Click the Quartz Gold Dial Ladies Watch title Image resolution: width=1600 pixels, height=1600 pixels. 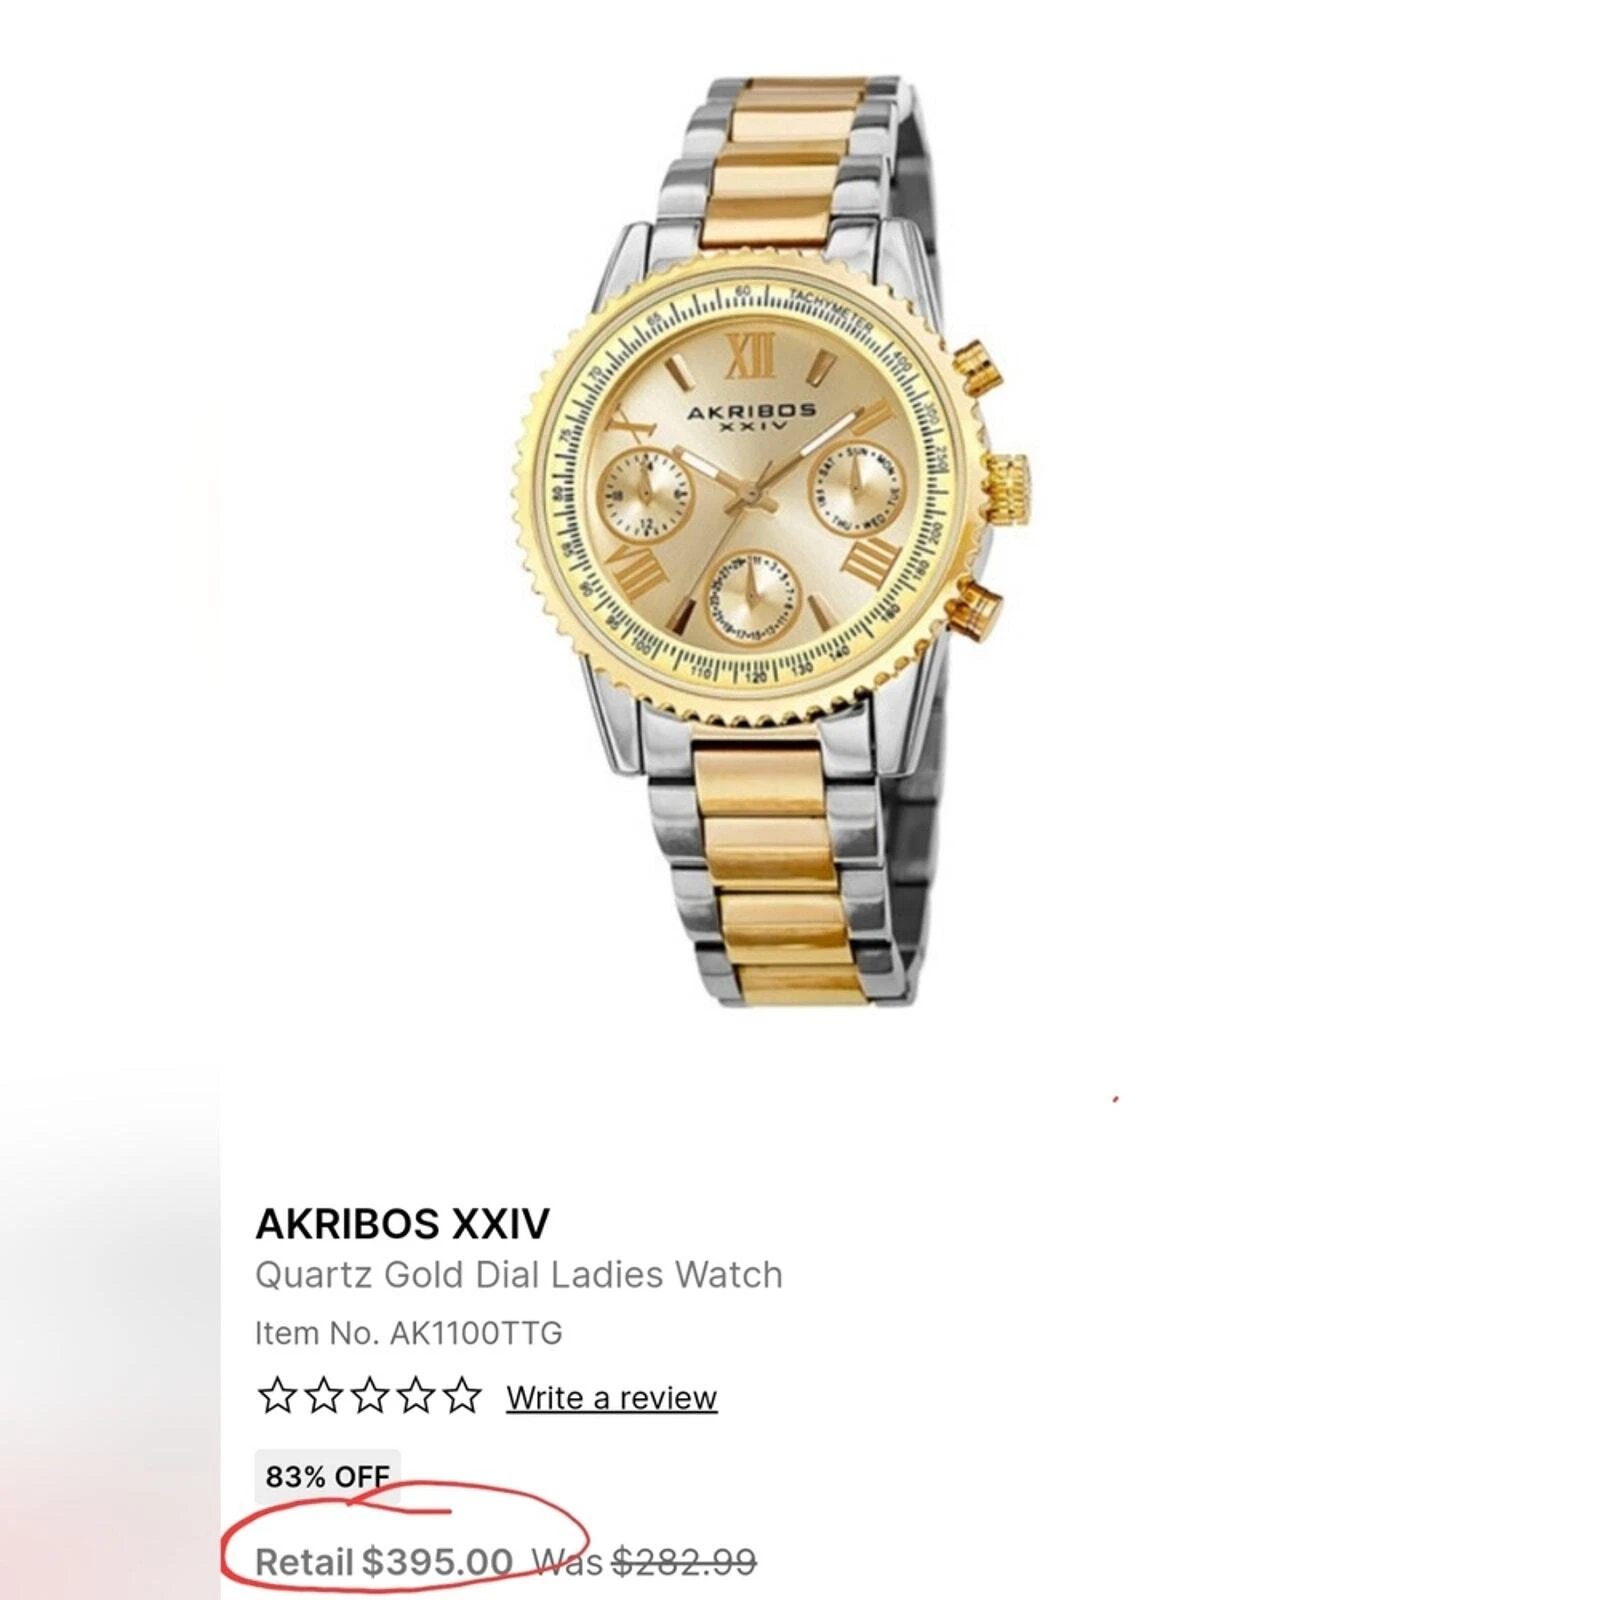519,1275
